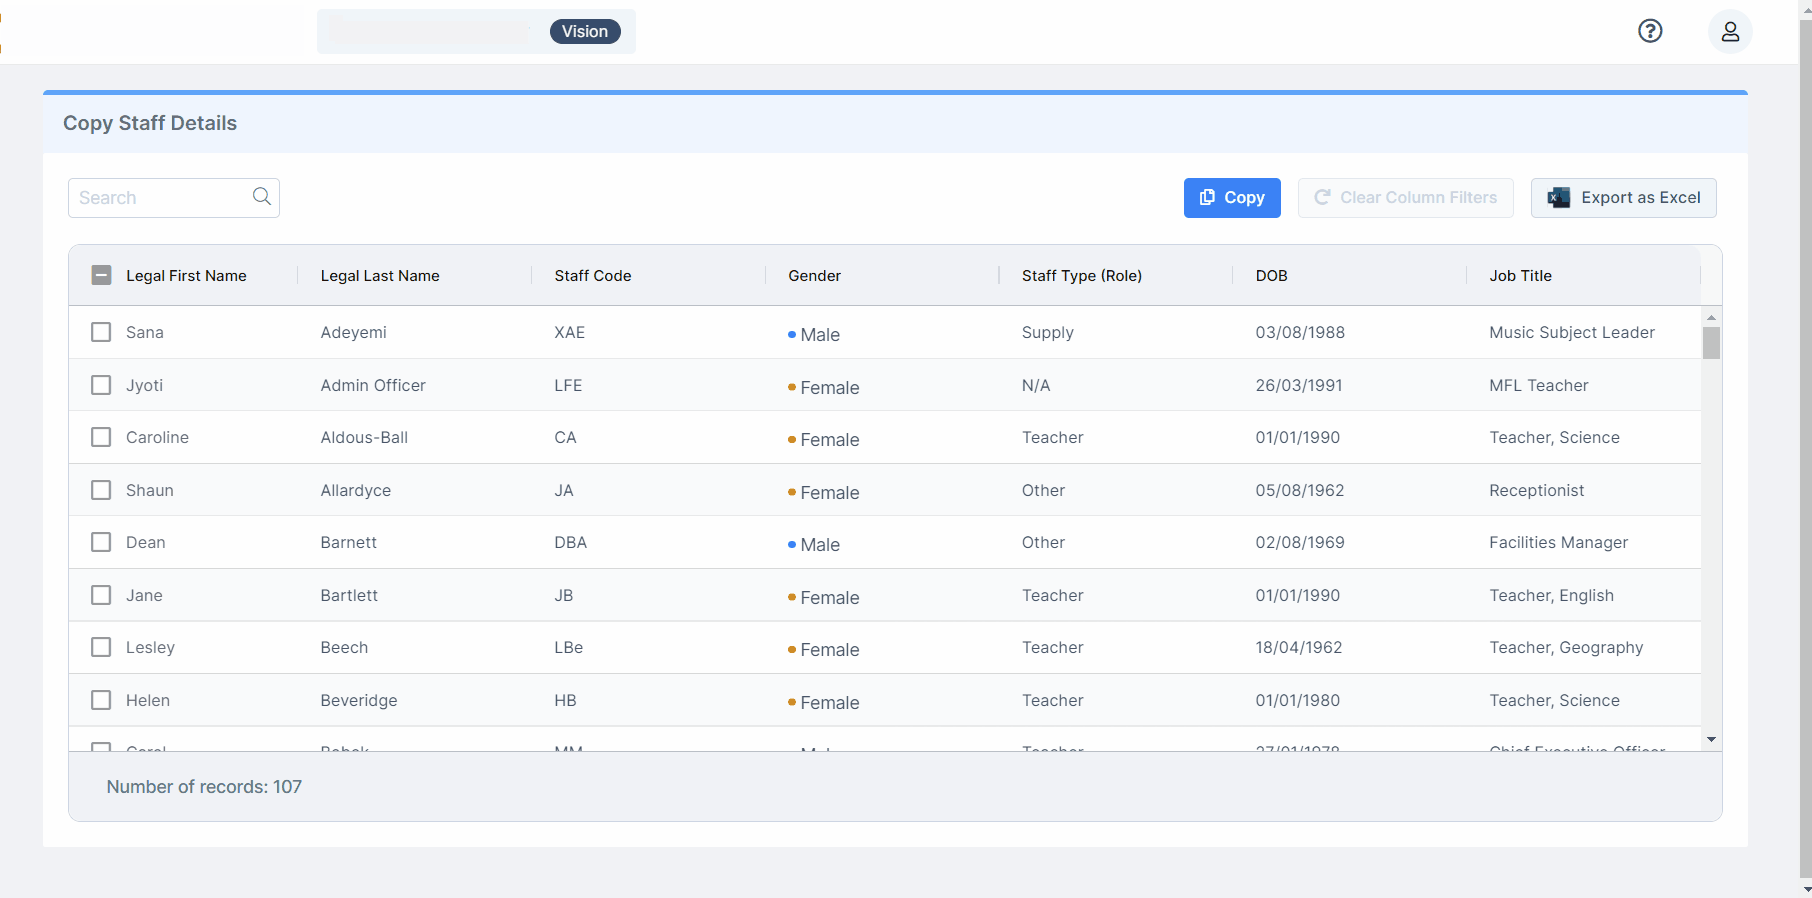Click Clear Column Filters button

tap(1405, 198)
